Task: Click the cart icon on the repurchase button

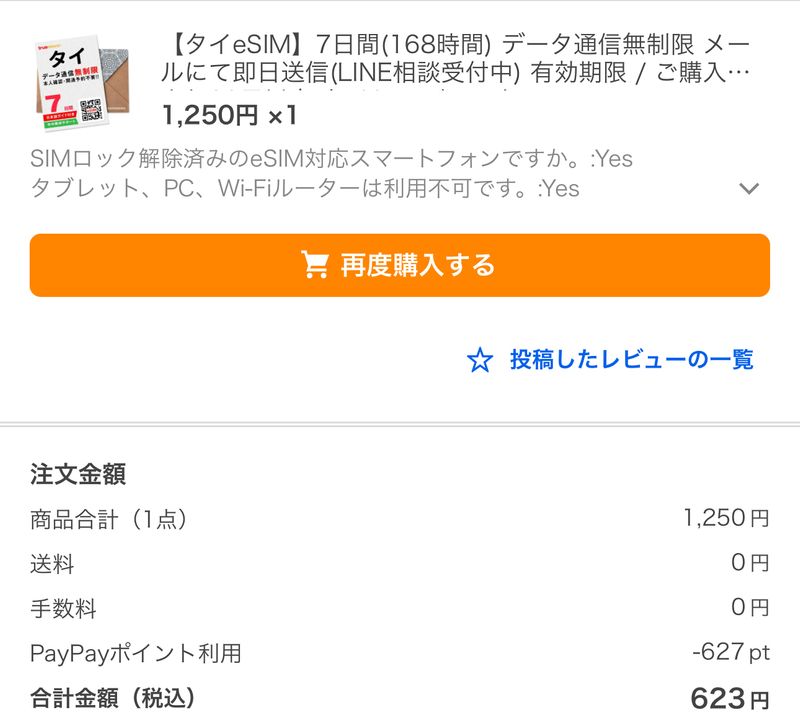Action: point(315,265)
